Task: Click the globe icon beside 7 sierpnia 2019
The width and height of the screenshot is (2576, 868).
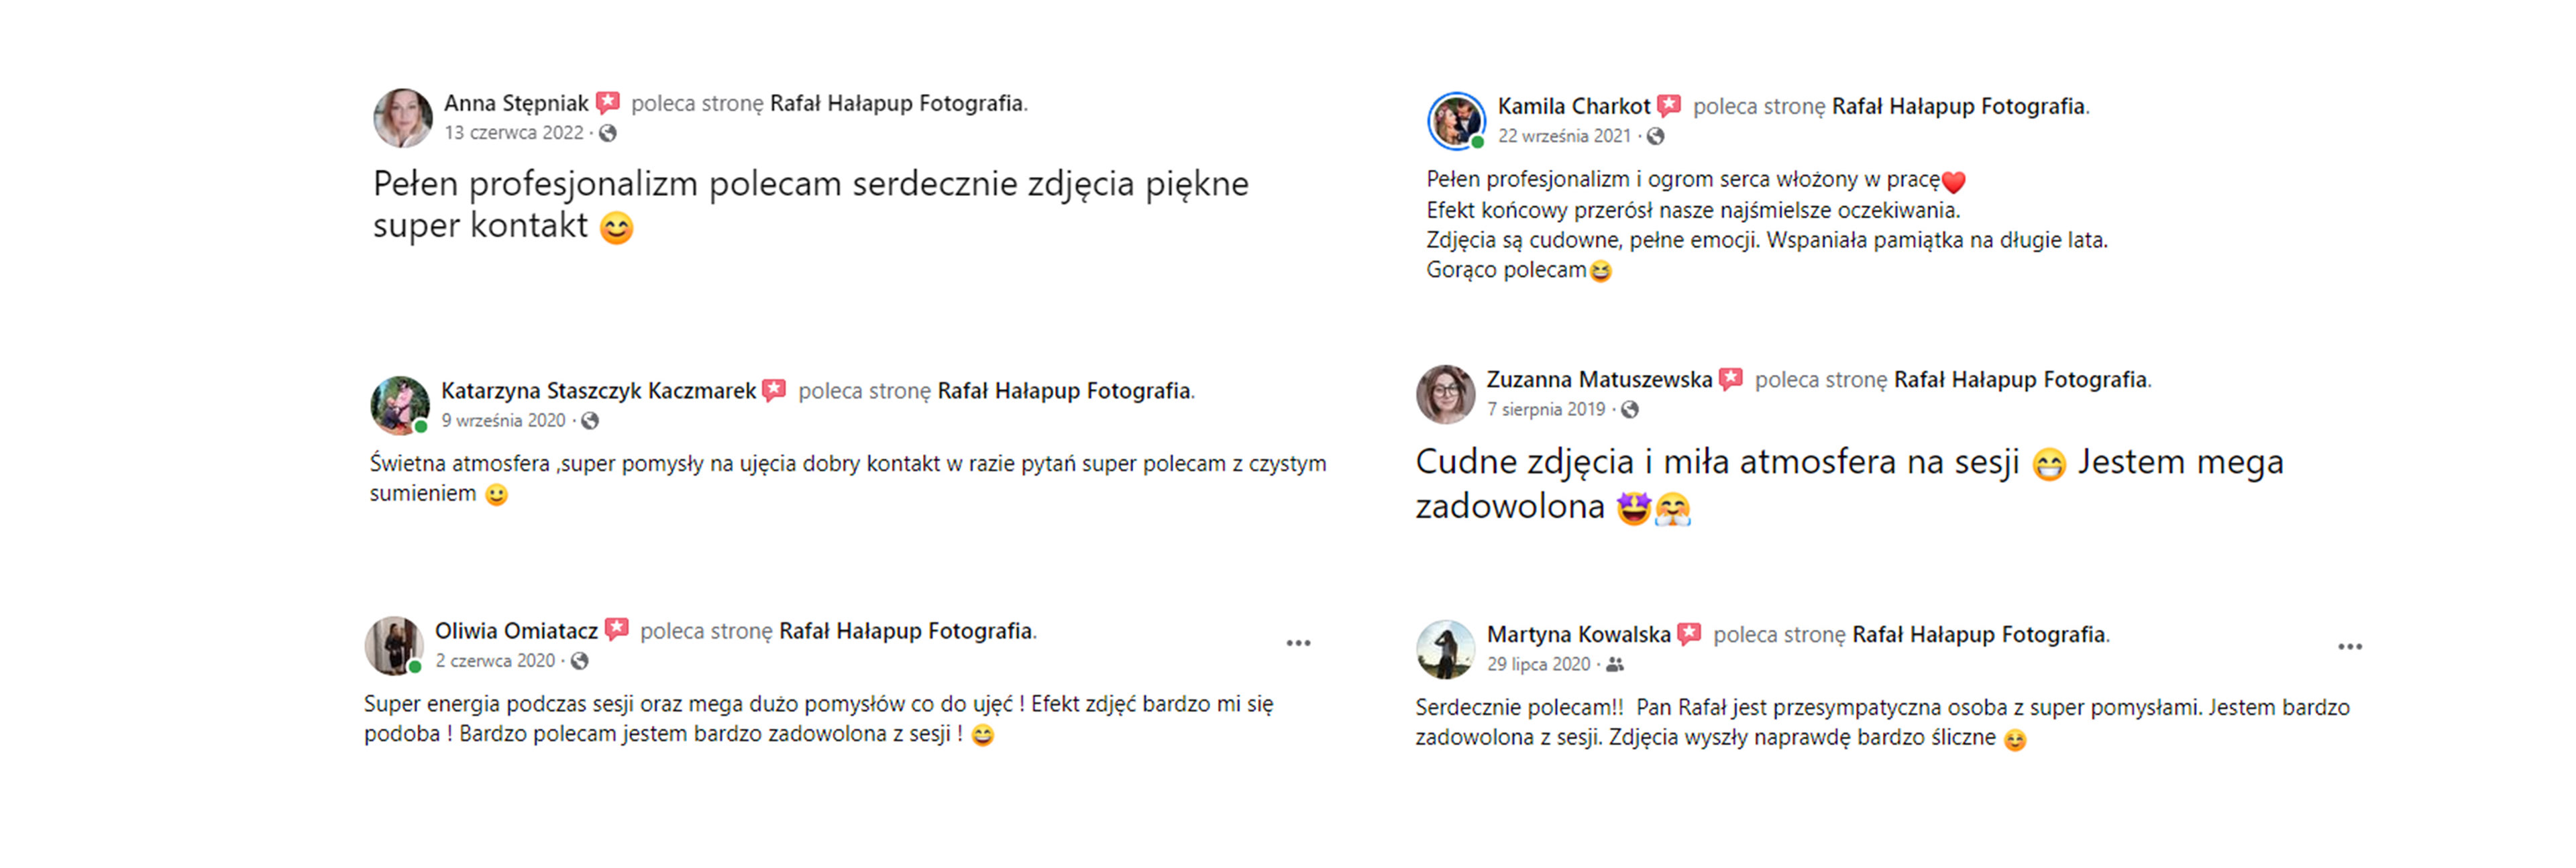Action: click(x=1630, y=409)
